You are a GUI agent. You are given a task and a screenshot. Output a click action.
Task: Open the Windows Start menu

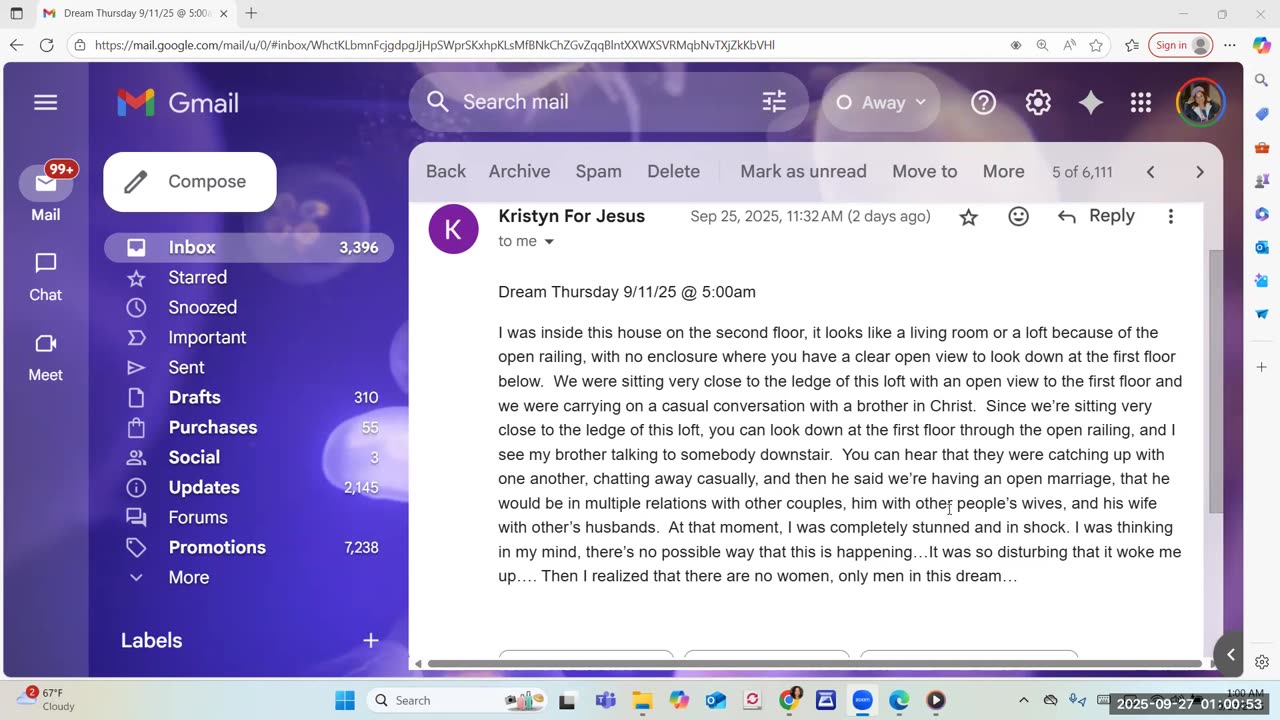coord(345,700)
